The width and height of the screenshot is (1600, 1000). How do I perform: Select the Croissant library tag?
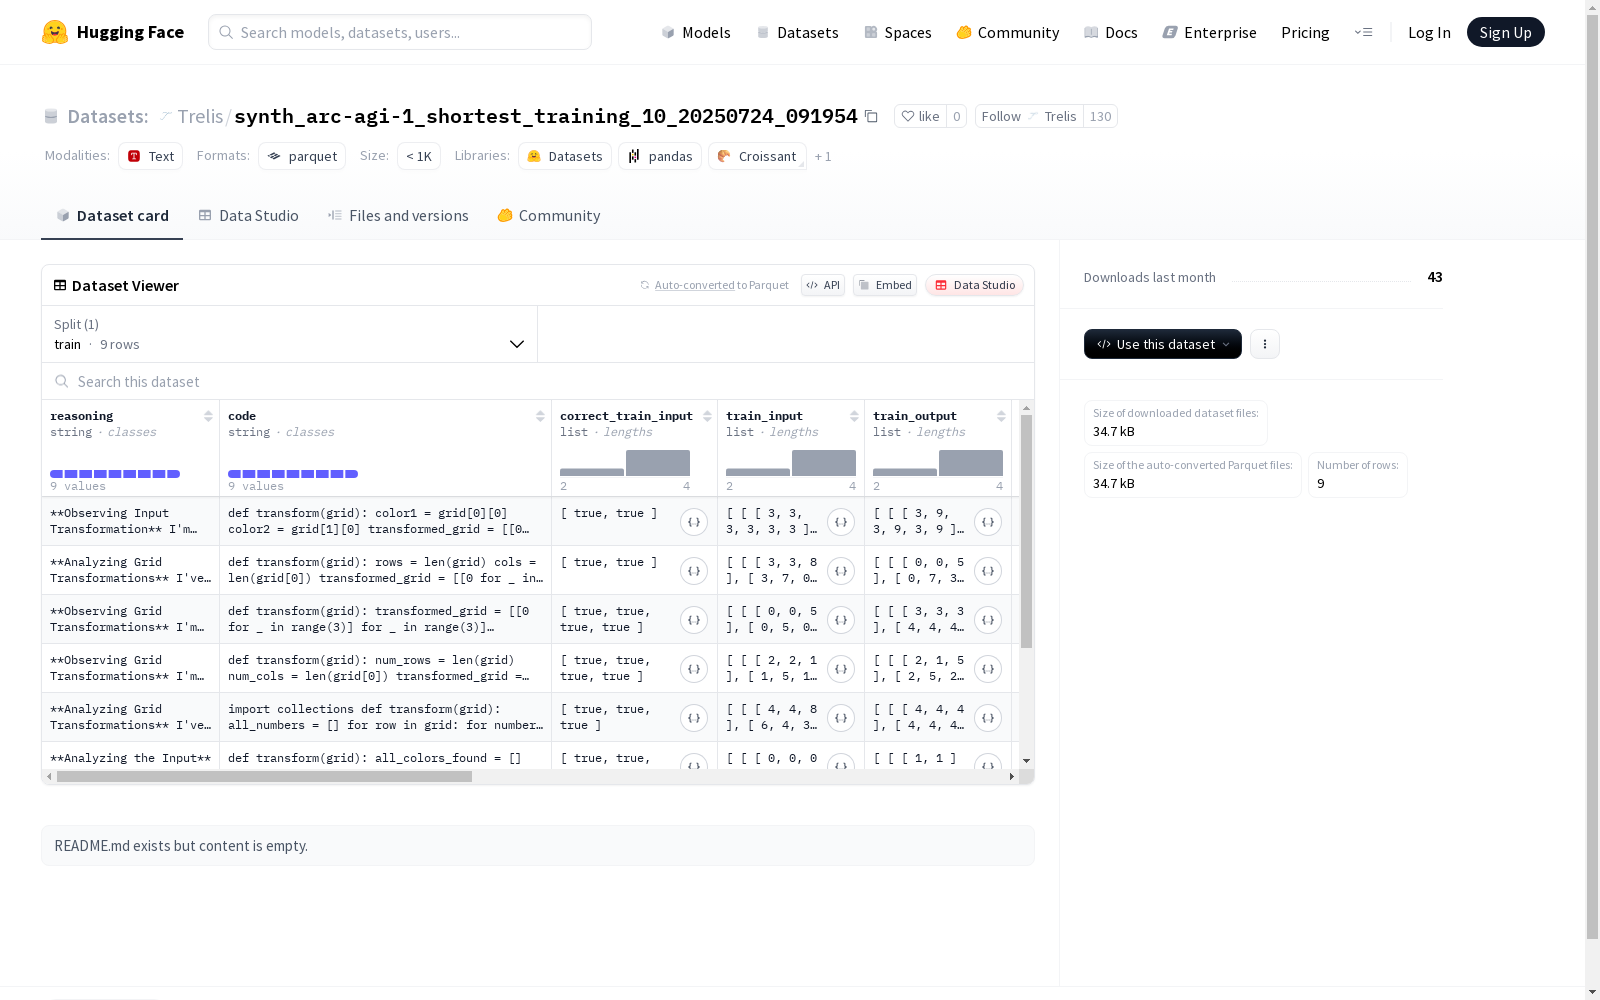click(x=757, y=156)
